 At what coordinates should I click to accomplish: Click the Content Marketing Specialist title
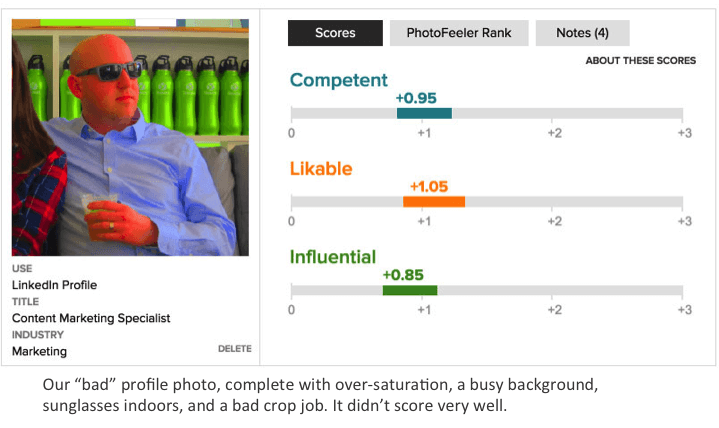pos(91,318)
